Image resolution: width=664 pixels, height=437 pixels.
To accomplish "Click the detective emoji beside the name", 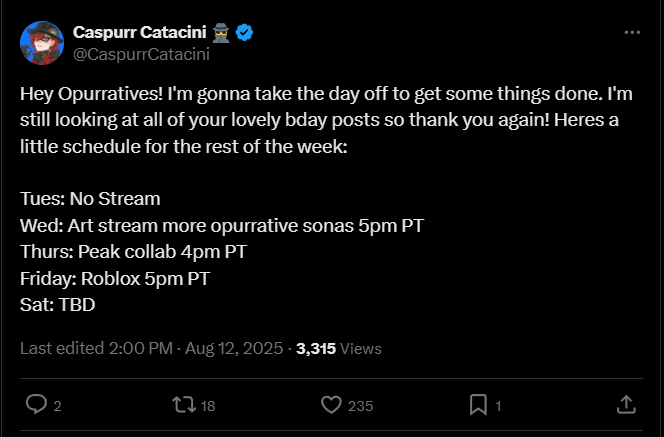I will click(x=224, y=32).
